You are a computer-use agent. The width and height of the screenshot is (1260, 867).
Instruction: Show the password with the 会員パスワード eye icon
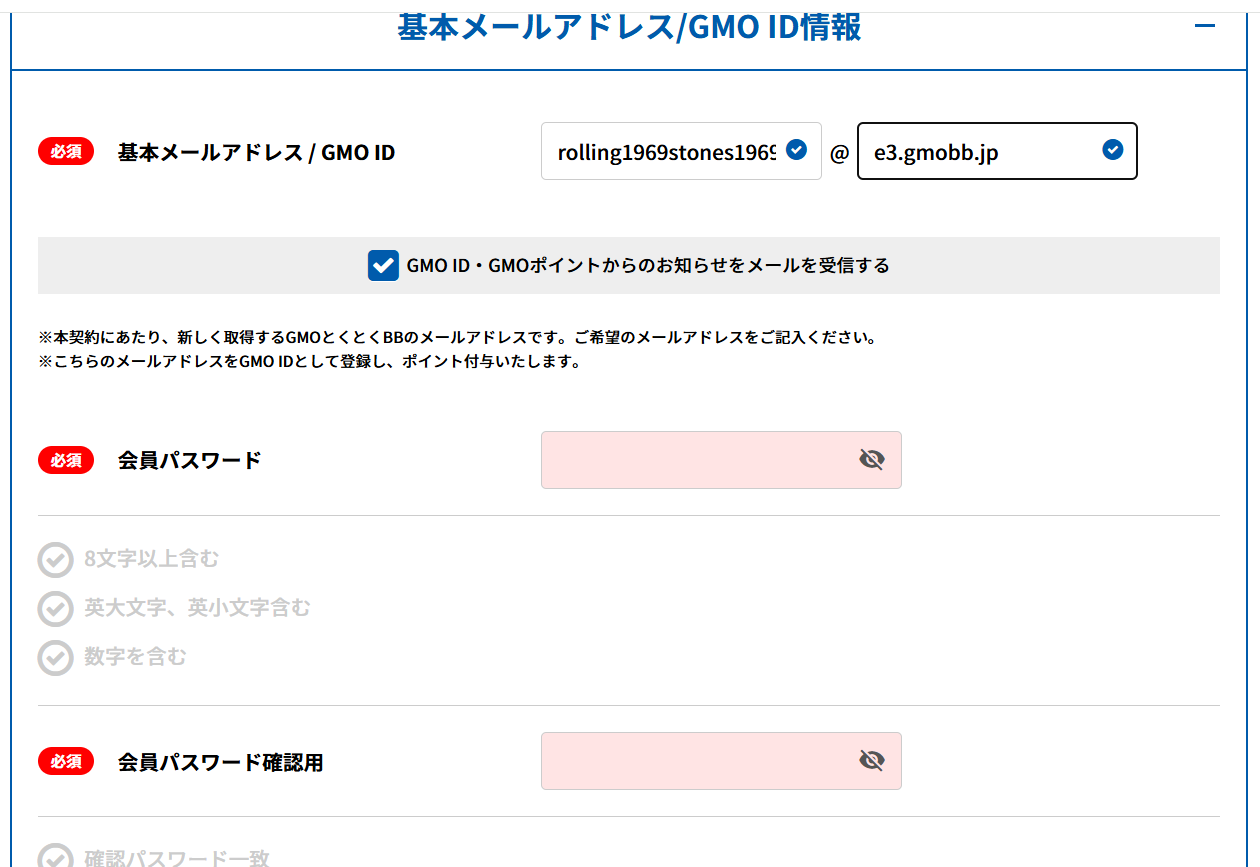[x=872, y=460]
